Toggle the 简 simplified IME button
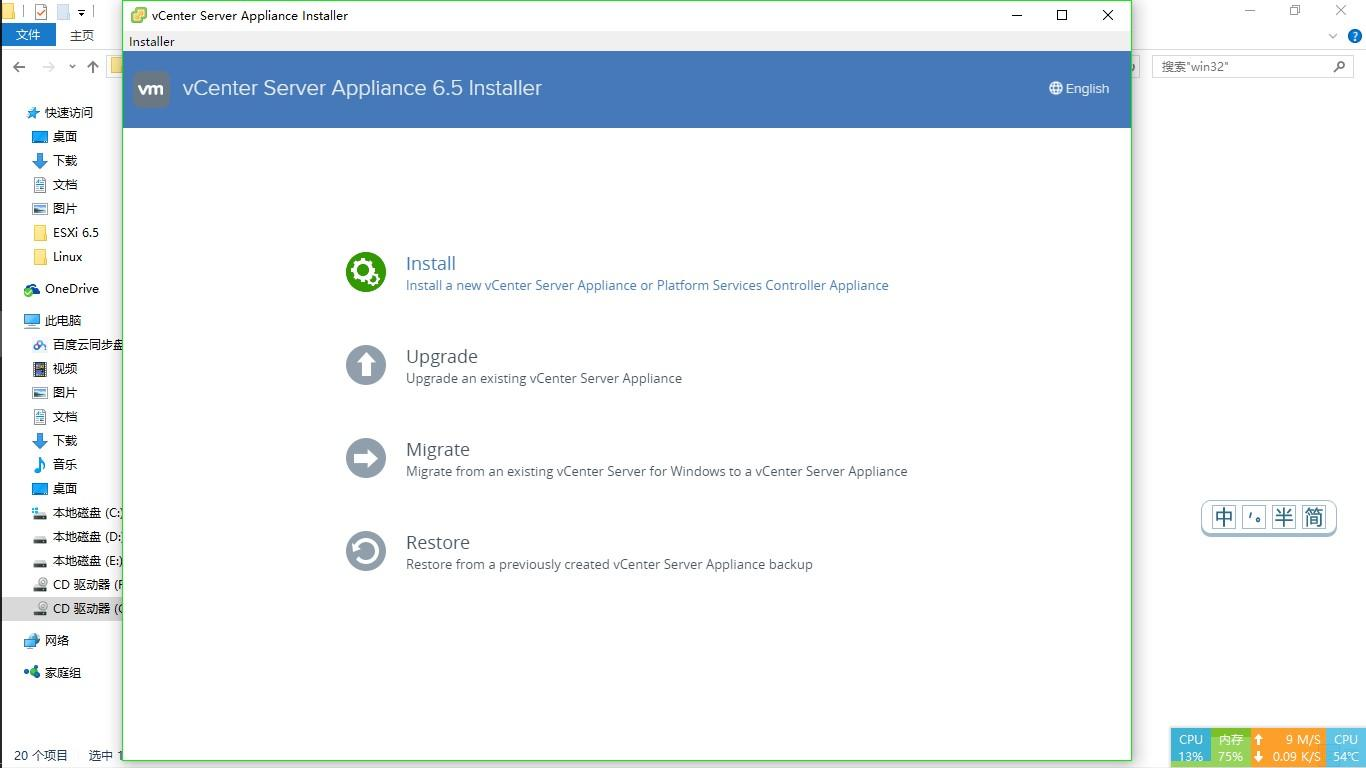 coord(1314,517)
